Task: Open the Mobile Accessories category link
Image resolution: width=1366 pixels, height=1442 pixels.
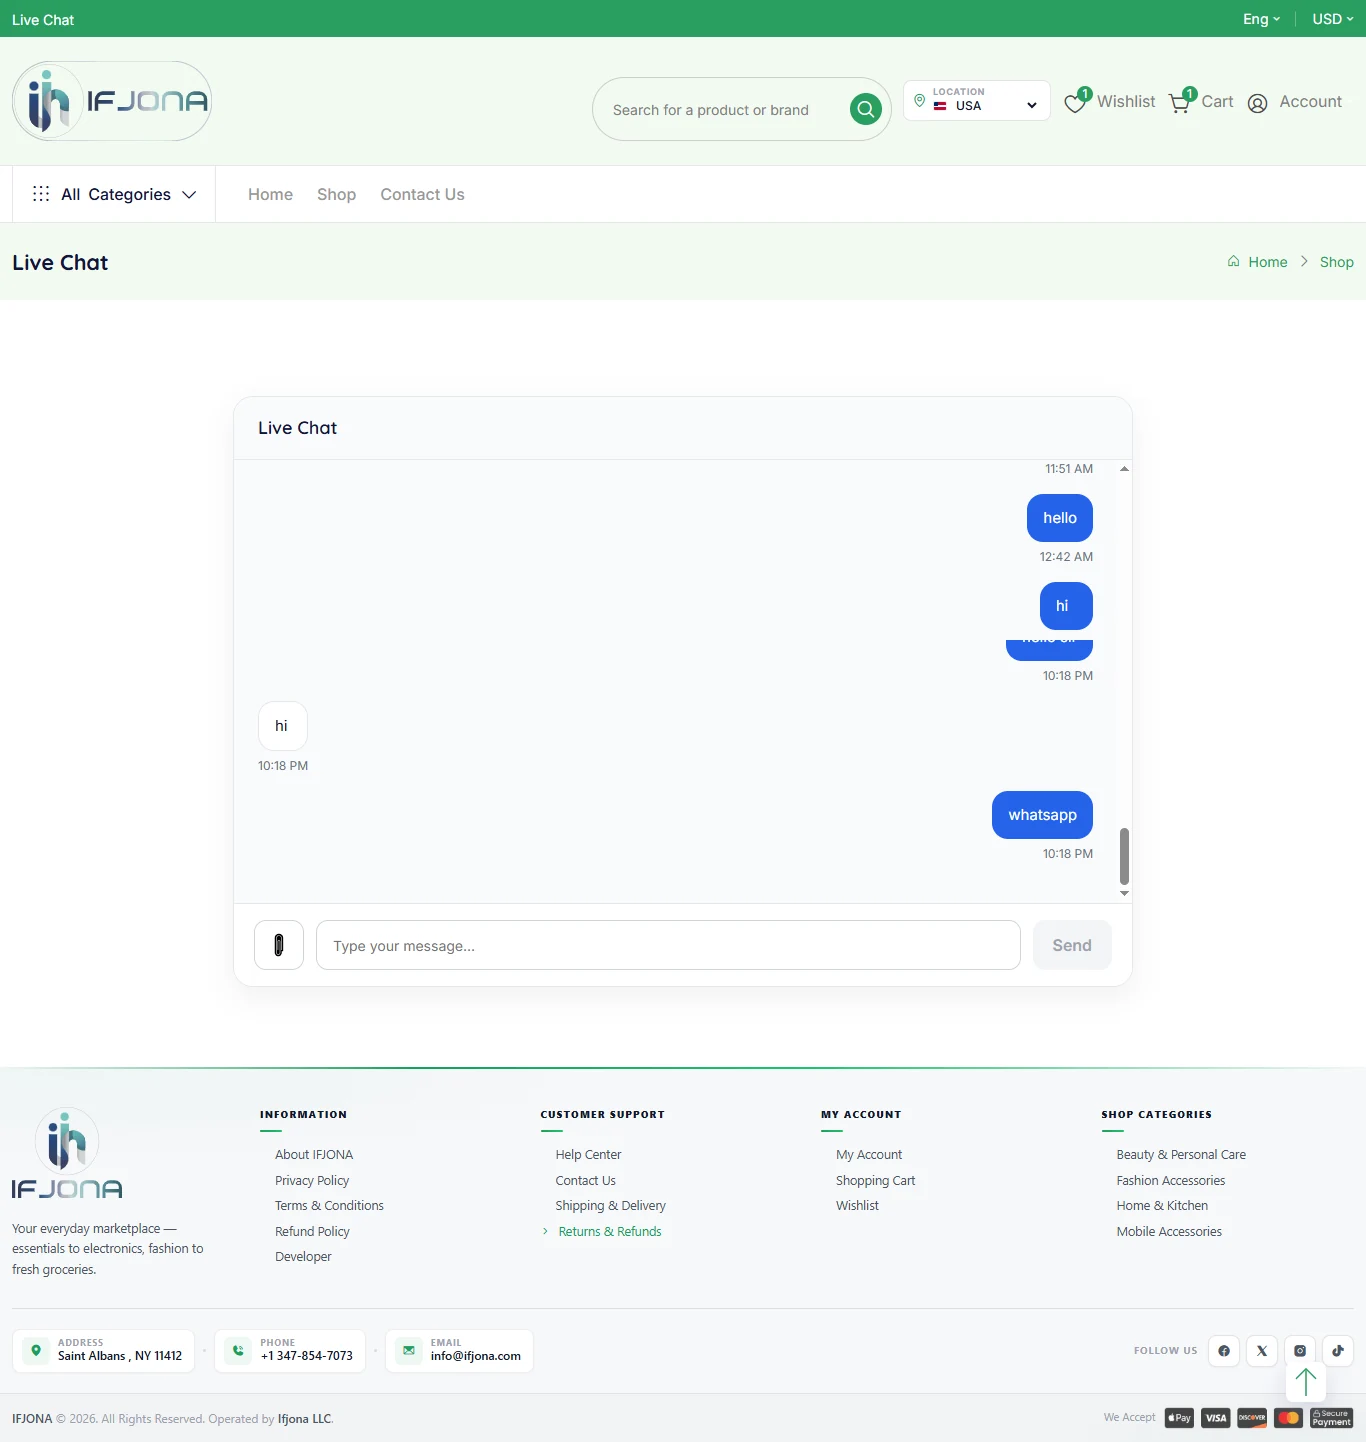Action: (1169, 1232)
